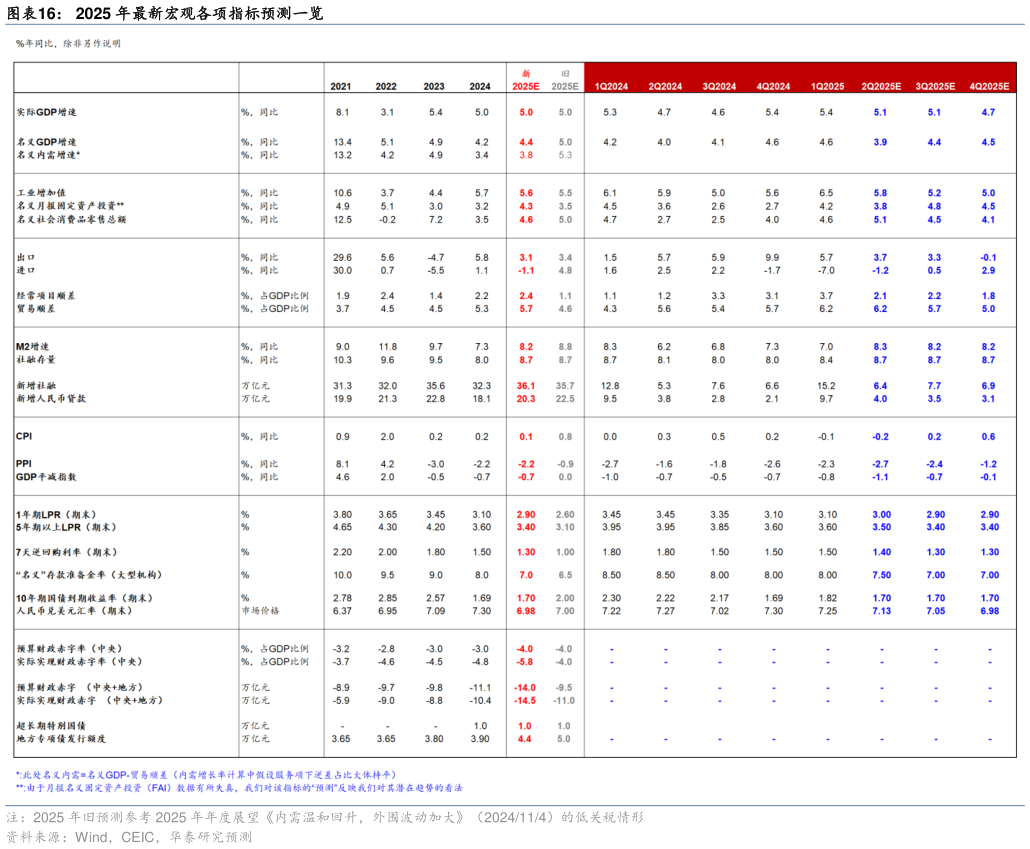
Task: Click the 工业增加值 row label
Action: pos(41,193)
